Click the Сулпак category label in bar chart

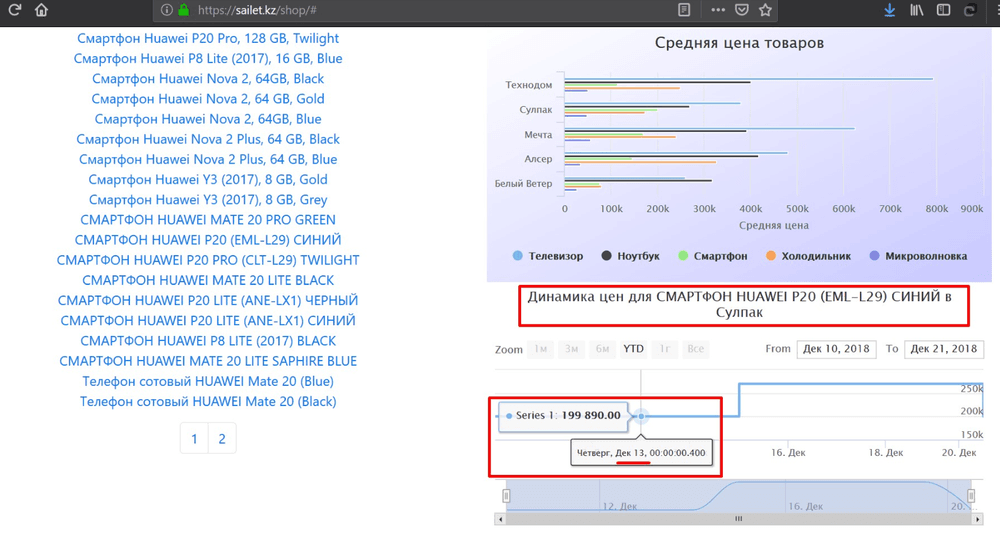tap(536, 110)
